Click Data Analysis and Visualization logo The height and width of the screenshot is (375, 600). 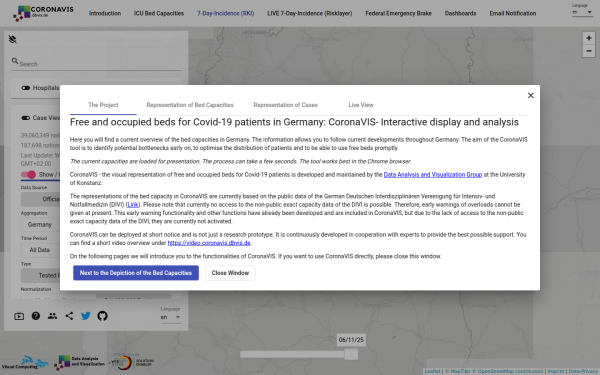[x=79, y=362]
